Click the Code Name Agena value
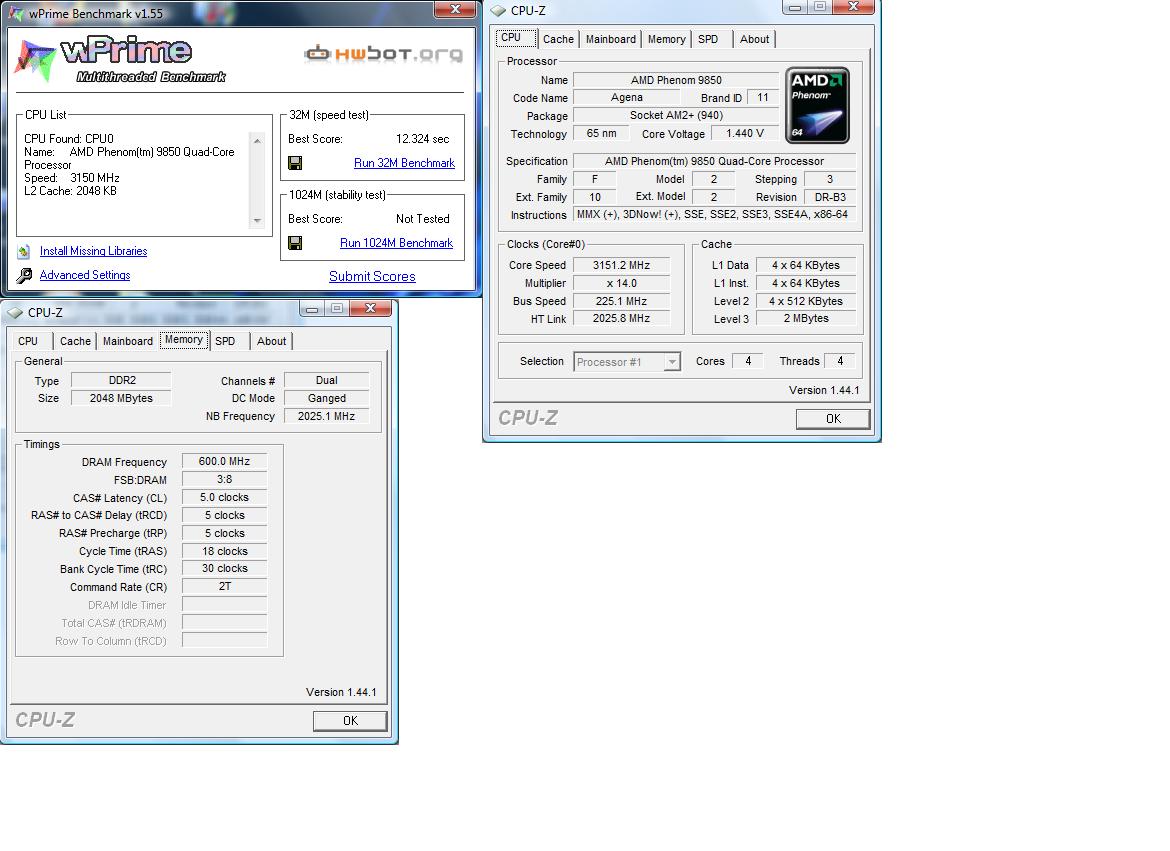Image resolution: width=1170 pixels, height=851 pixels. click(626, 98)
